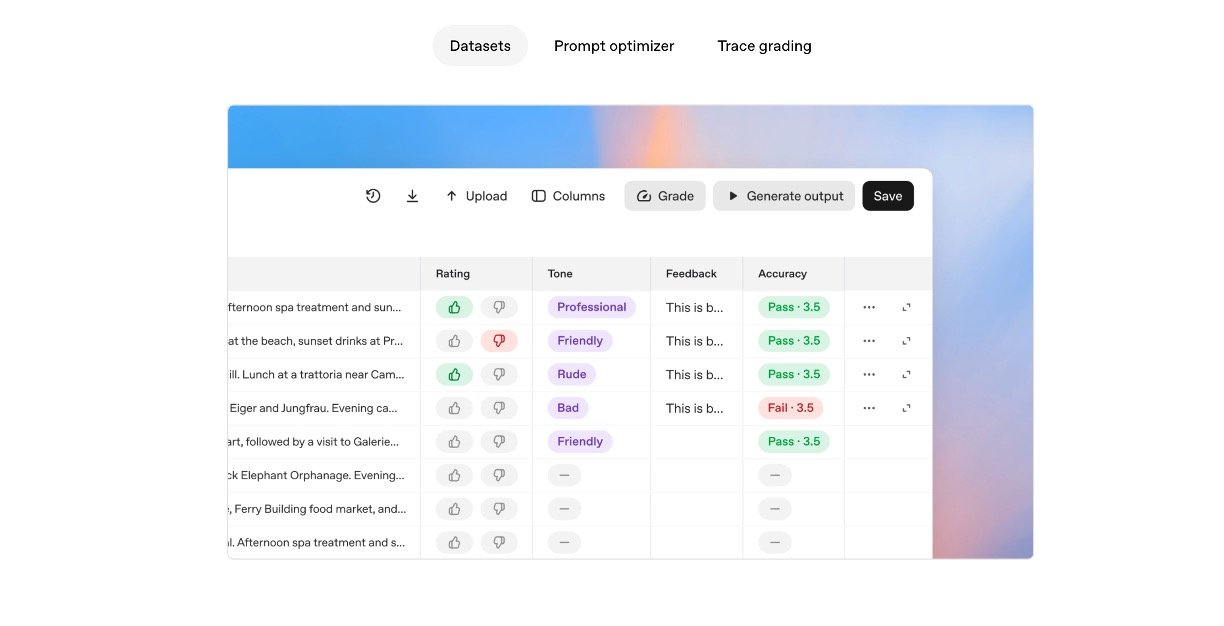The image size is (1224, 626).
Task: Expand the Rude tone row
Action: (906, 374)
